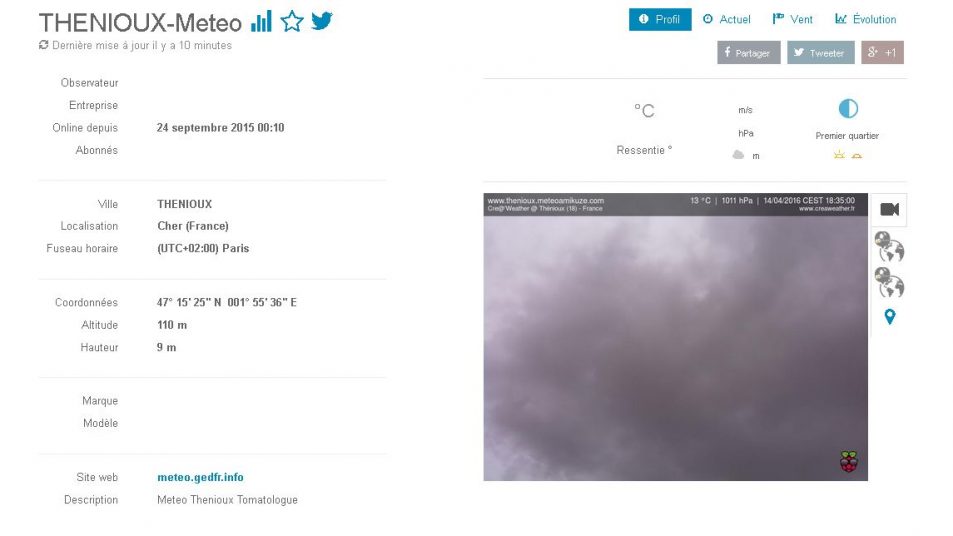Click the Google +1 button
The image size is (953, 536).
coord(882,53)
